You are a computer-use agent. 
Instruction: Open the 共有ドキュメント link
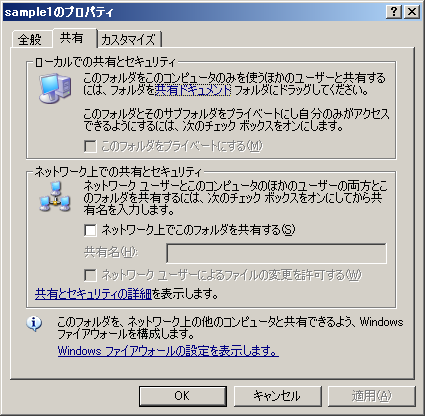click(x=193, y=90)
